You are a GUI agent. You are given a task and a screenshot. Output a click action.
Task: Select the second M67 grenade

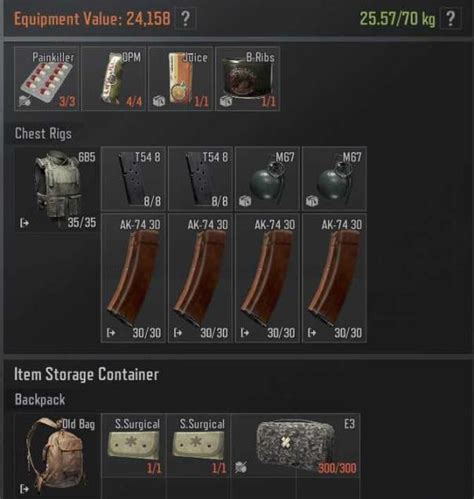pos(334,179)
